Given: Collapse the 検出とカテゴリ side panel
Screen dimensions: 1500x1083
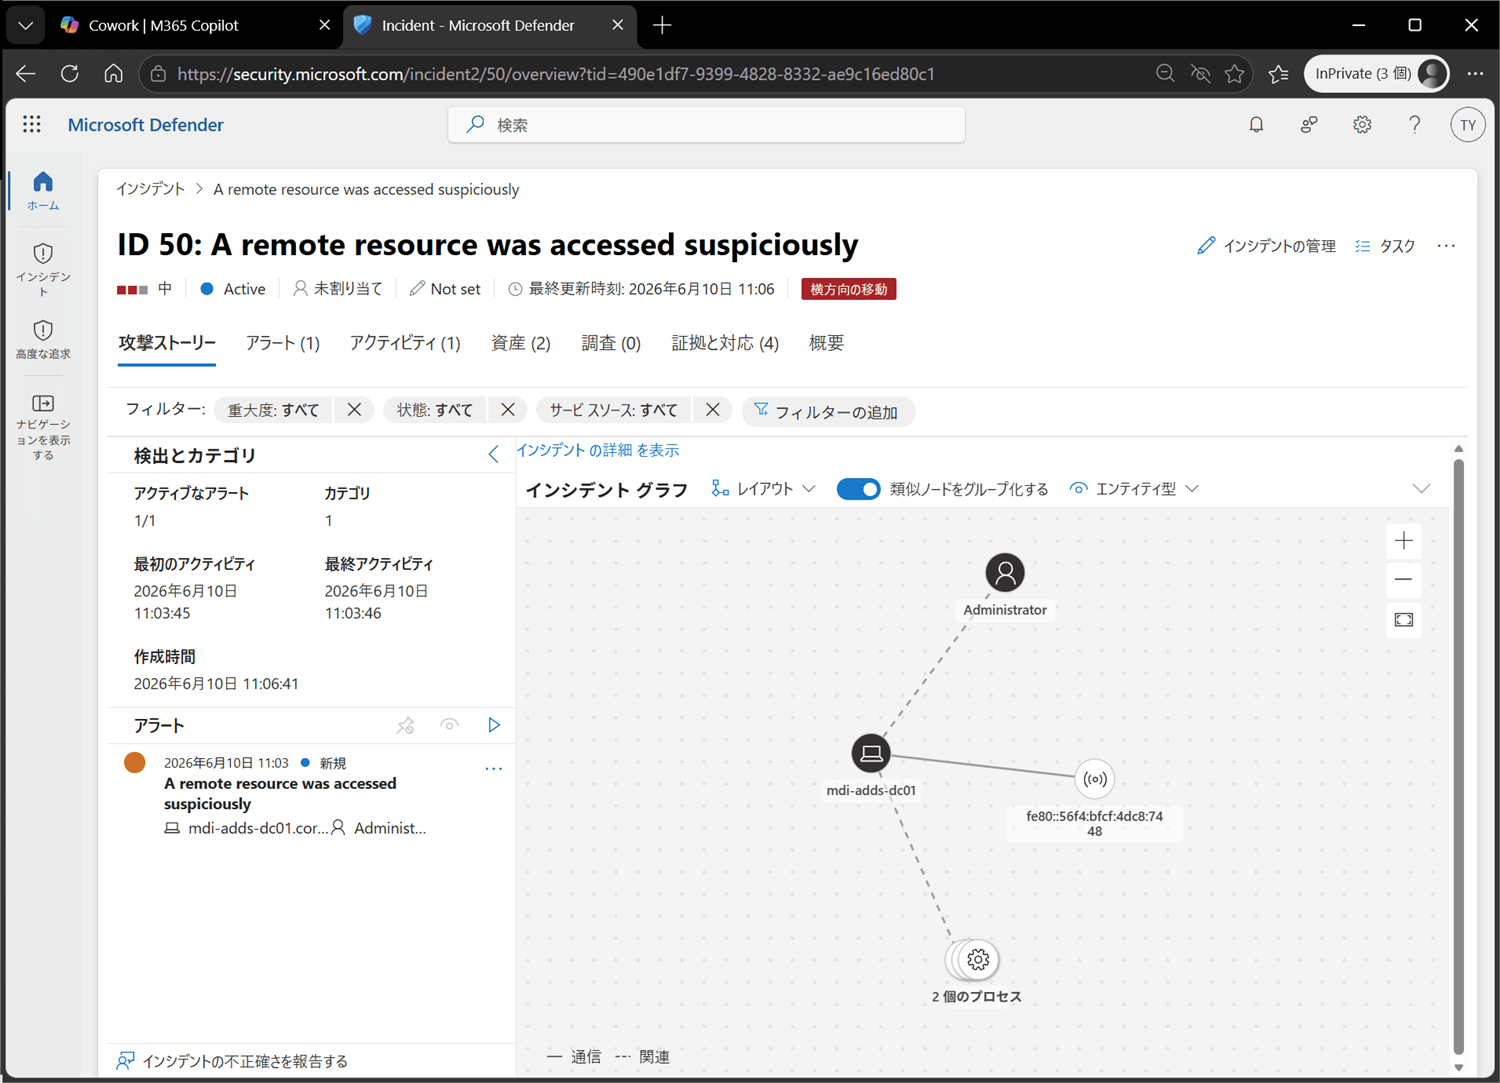Looking at the screenshot, I should 494,455.
